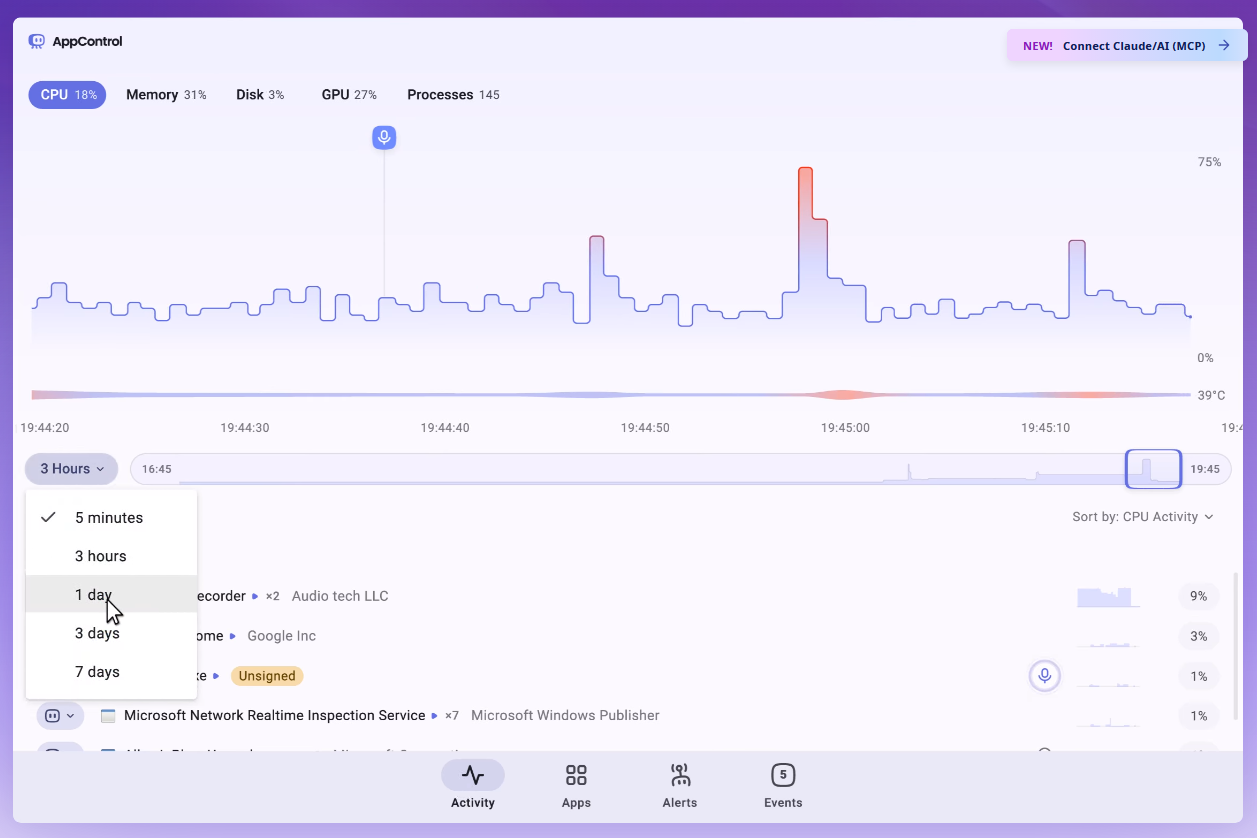
Task: Click the 19:44:30 time axis label
Action: 245,427
